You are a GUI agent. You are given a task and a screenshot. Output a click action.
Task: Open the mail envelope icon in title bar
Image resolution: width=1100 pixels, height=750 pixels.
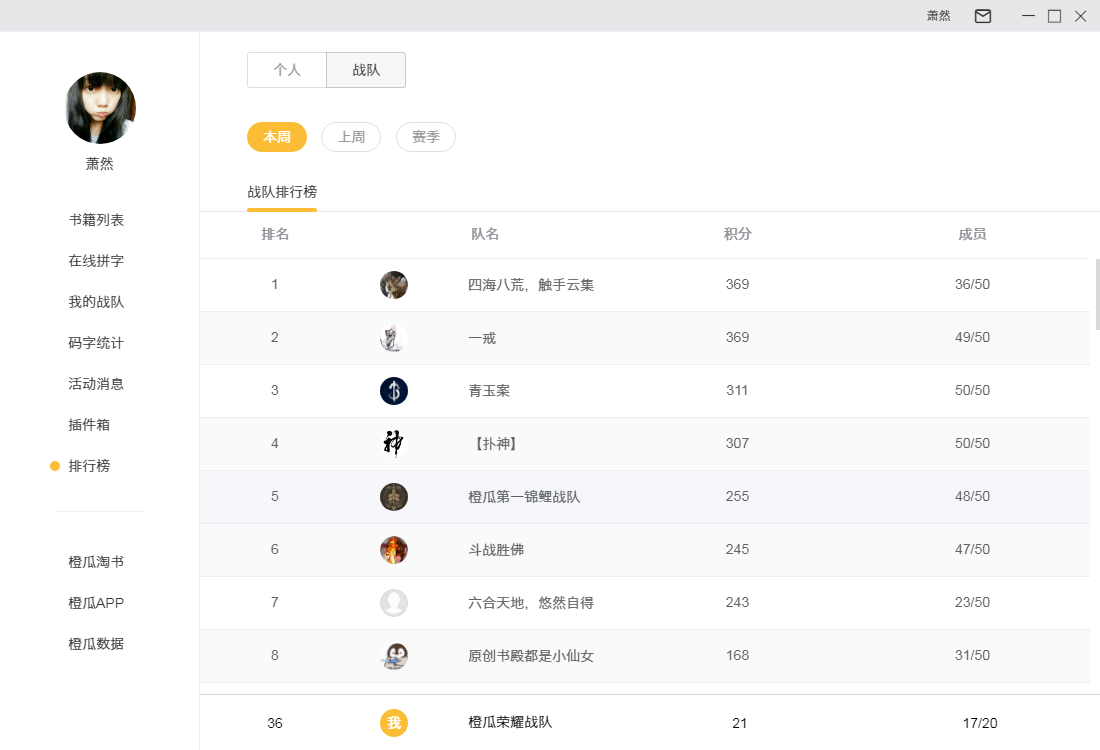983,16
